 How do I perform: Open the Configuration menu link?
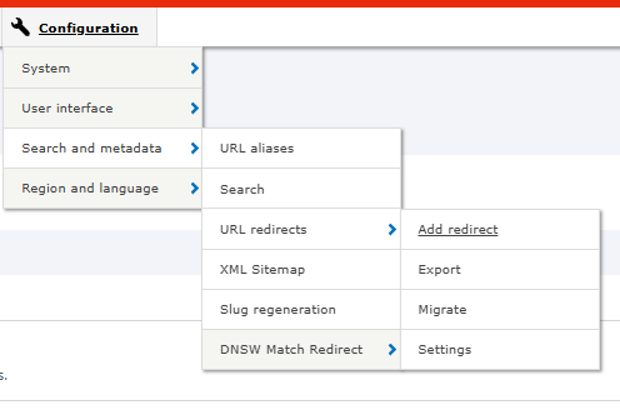click(x=88, y=28)
